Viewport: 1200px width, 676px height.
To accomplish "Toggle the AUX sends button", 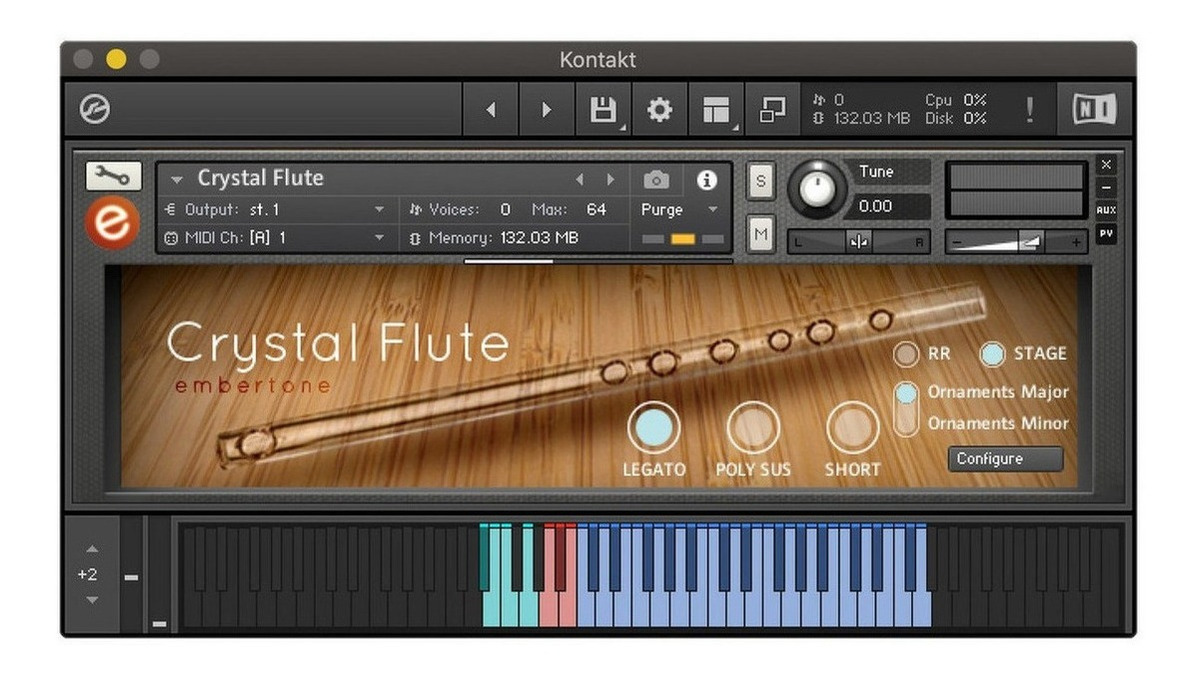I will tap(1105, 210).
